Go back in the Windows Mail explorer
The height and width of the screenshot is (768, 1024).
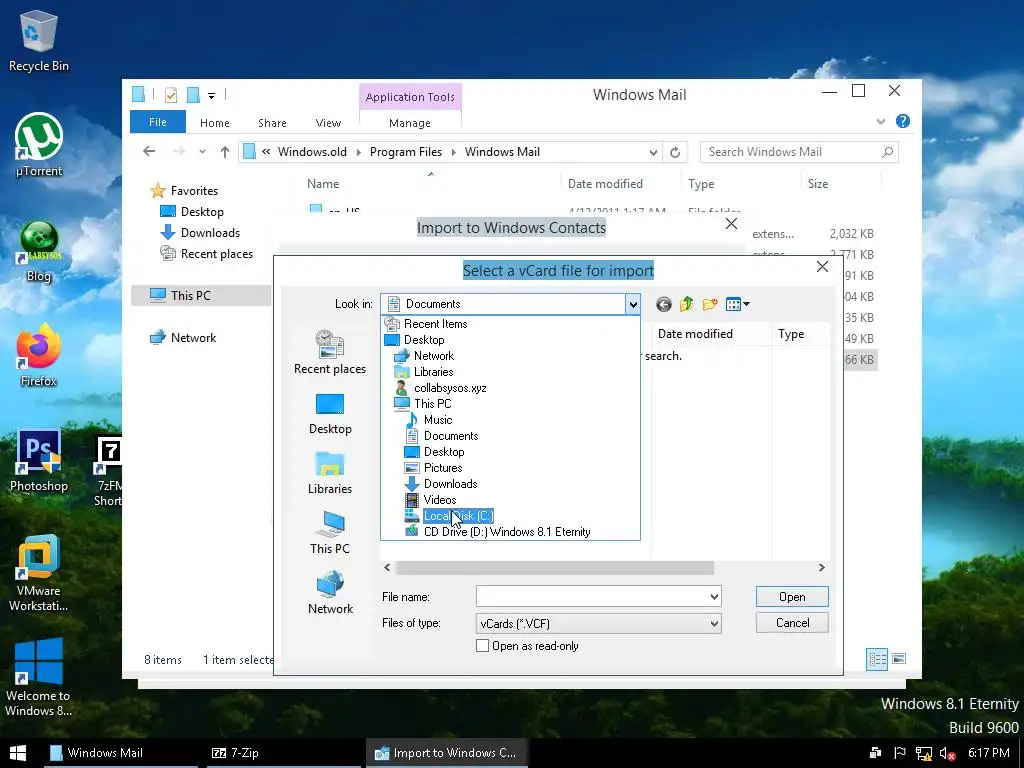pyautogui.click(x=150, y=152)
